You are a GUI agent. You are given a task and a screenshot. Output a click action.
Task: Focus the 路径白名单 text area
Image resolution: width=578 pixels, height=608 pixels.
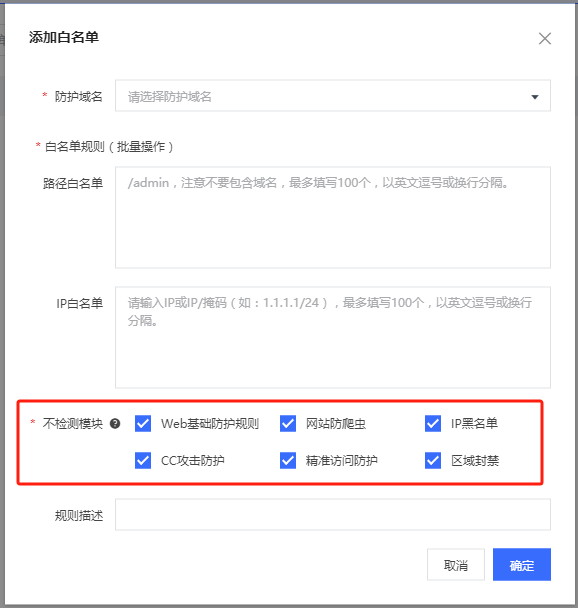[x=333, y=218]
